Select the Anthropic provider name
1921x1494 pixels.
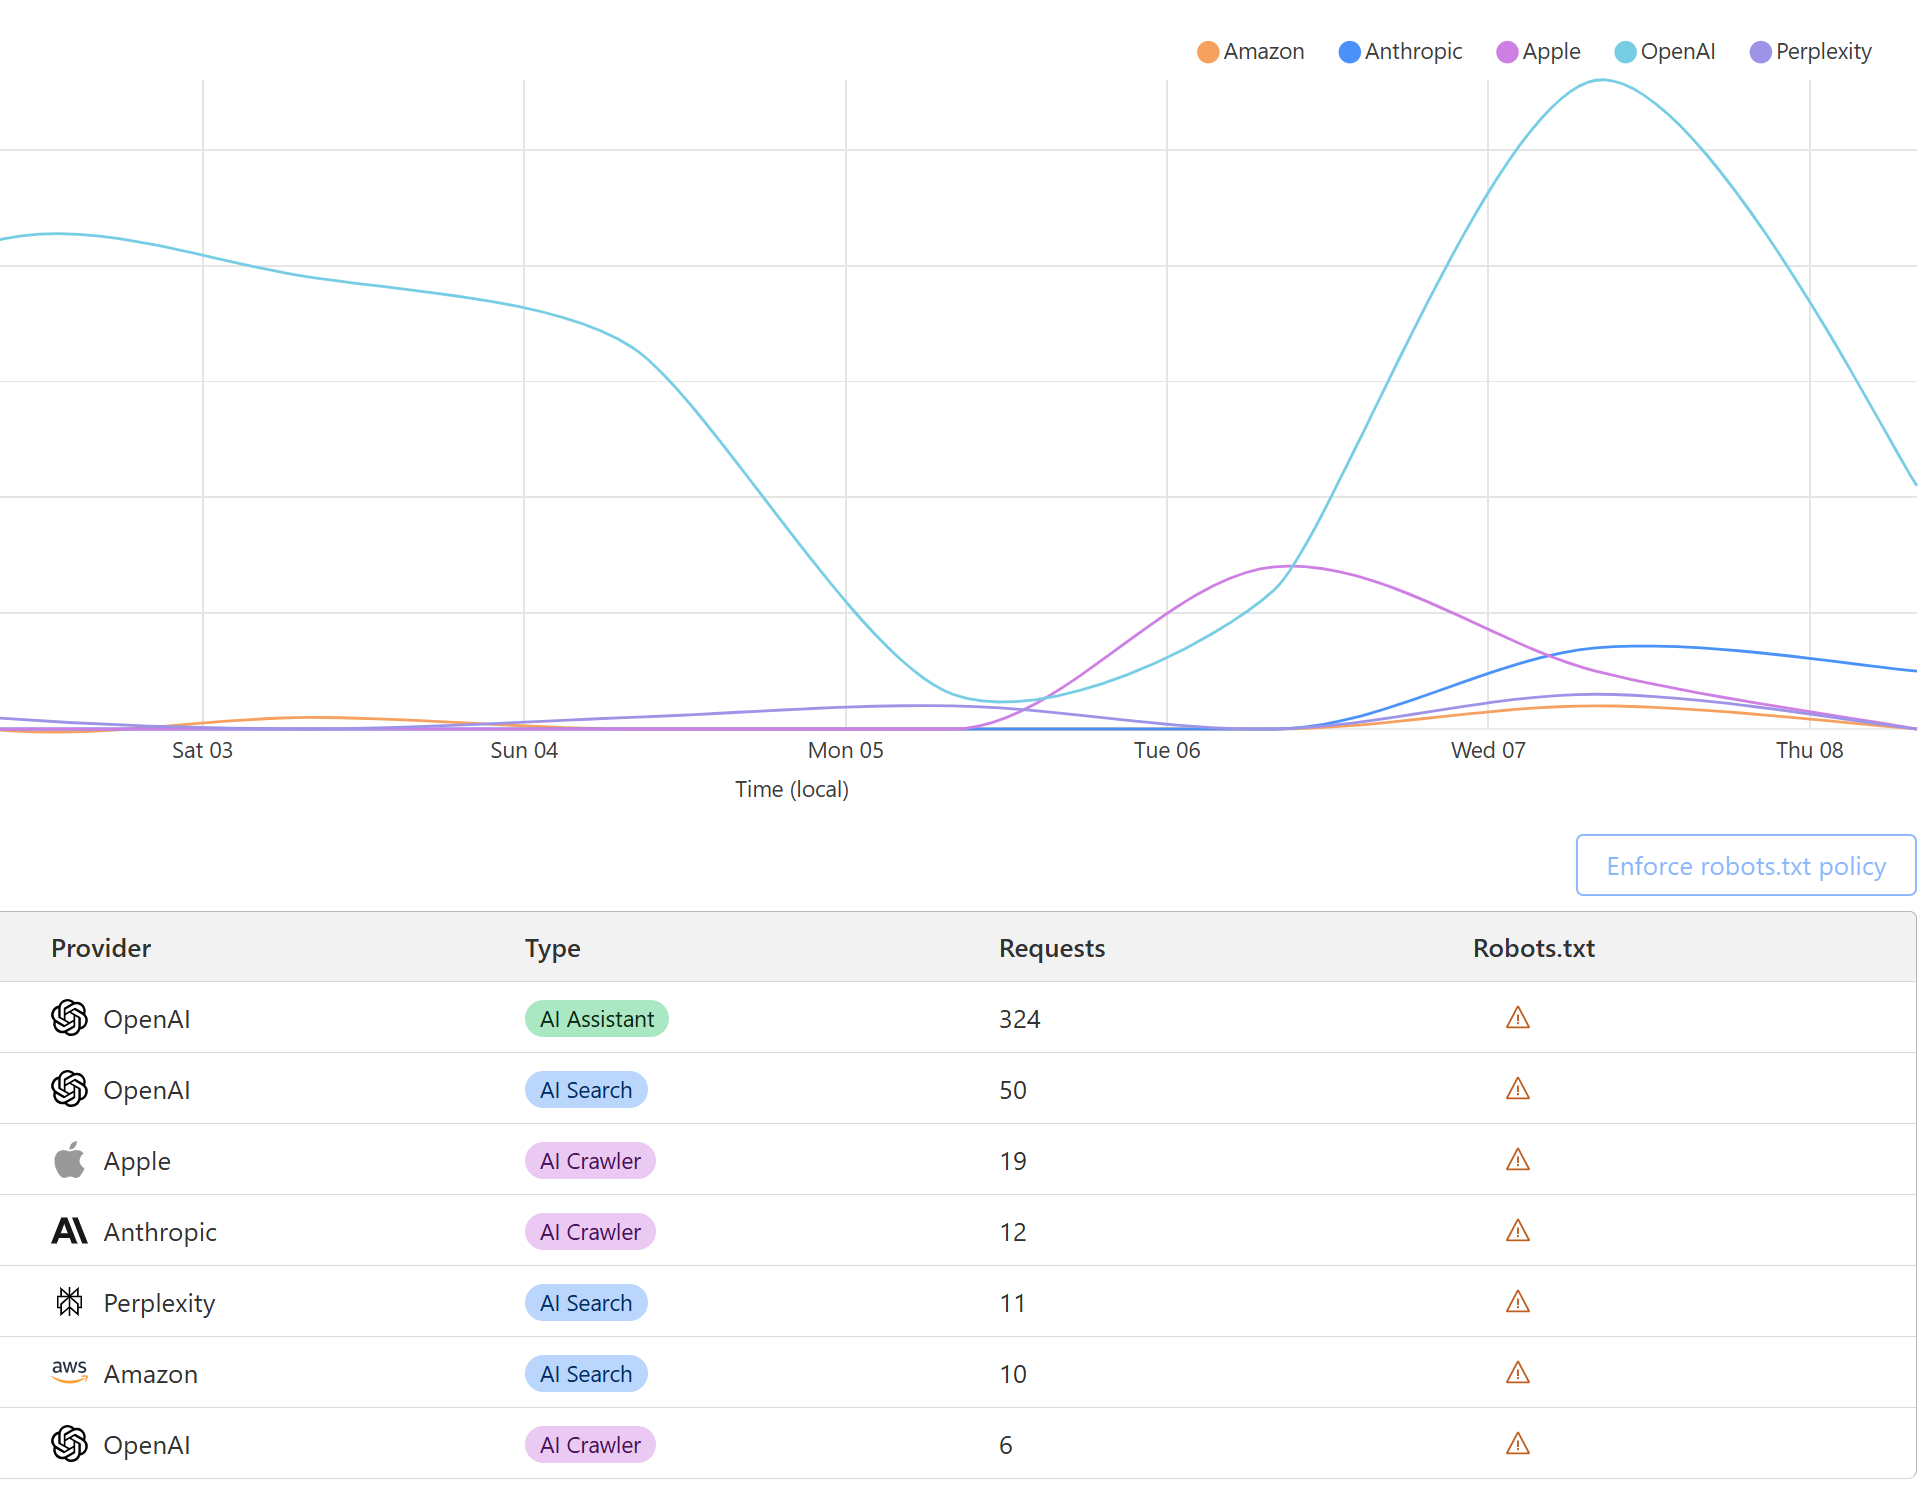click(x=160, y=1232)
